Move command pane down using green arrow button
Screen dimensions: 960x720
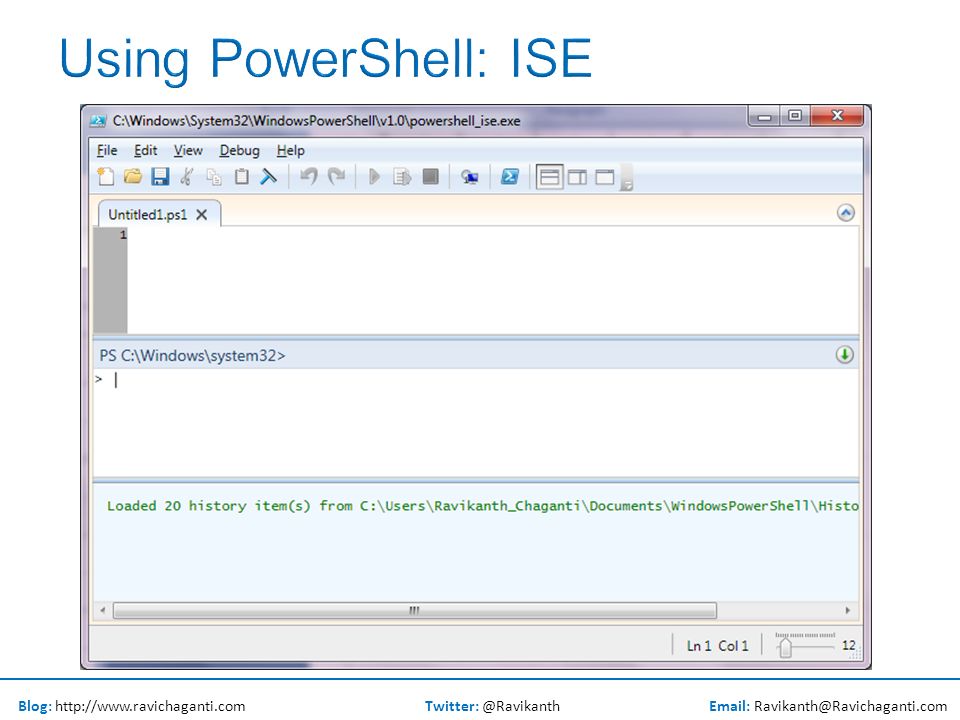[845, 354]
